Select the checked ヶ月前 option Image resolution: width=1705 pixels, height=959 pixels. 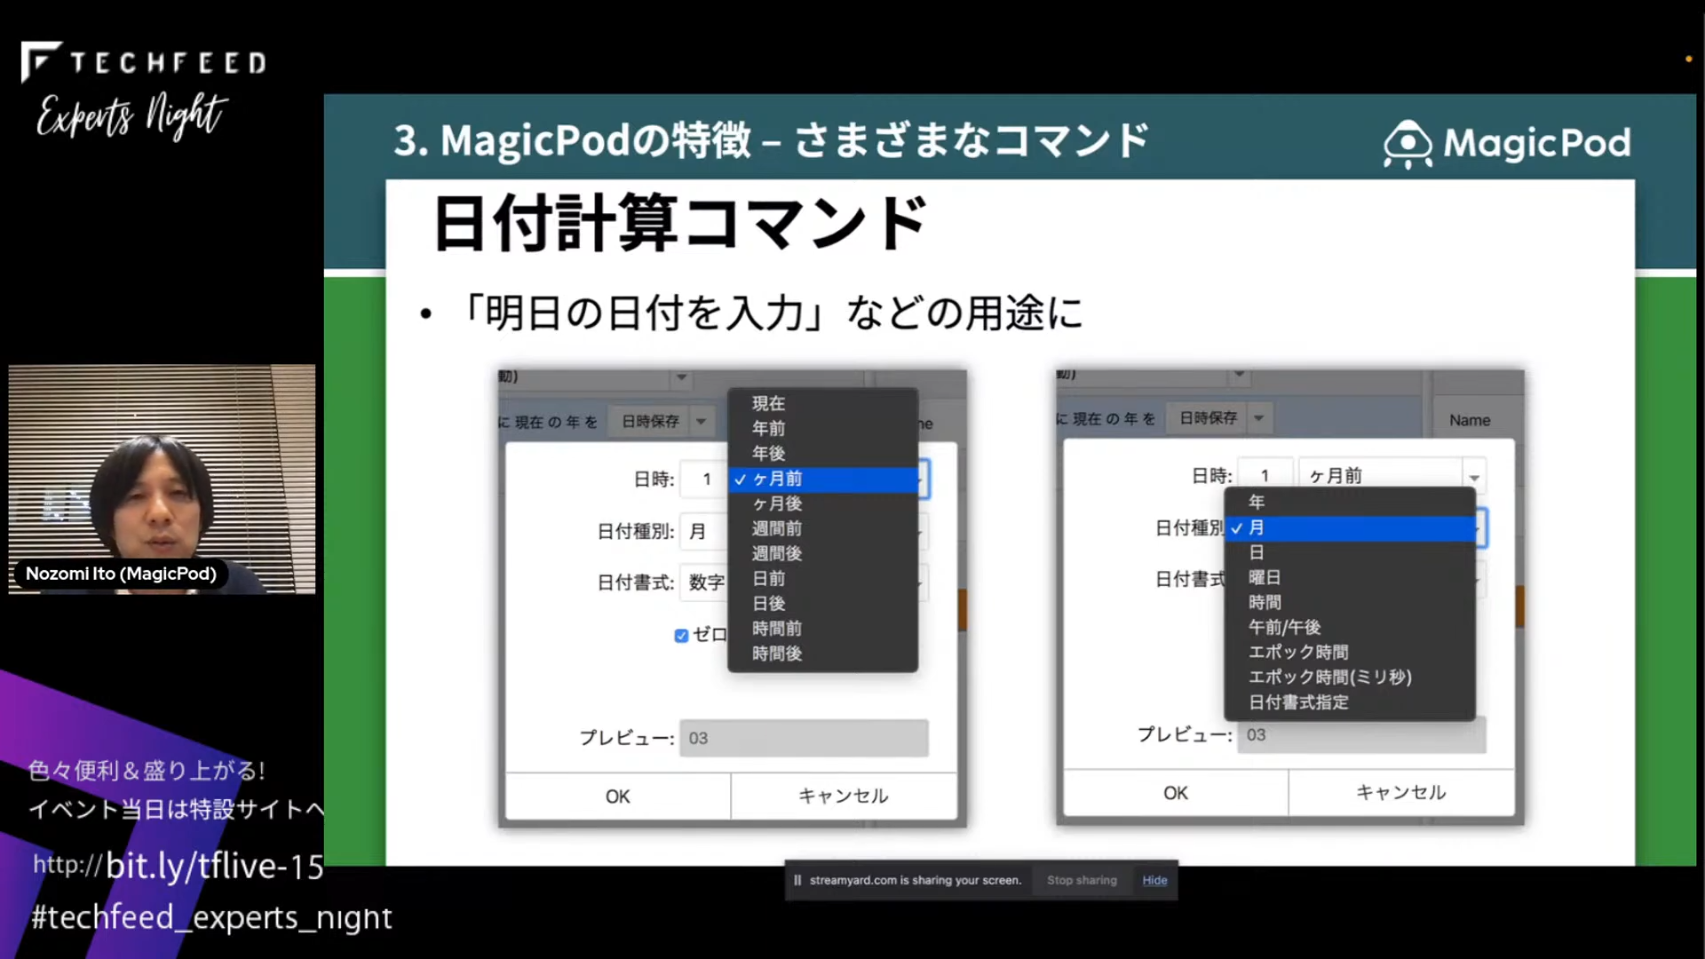click(822, 479)
